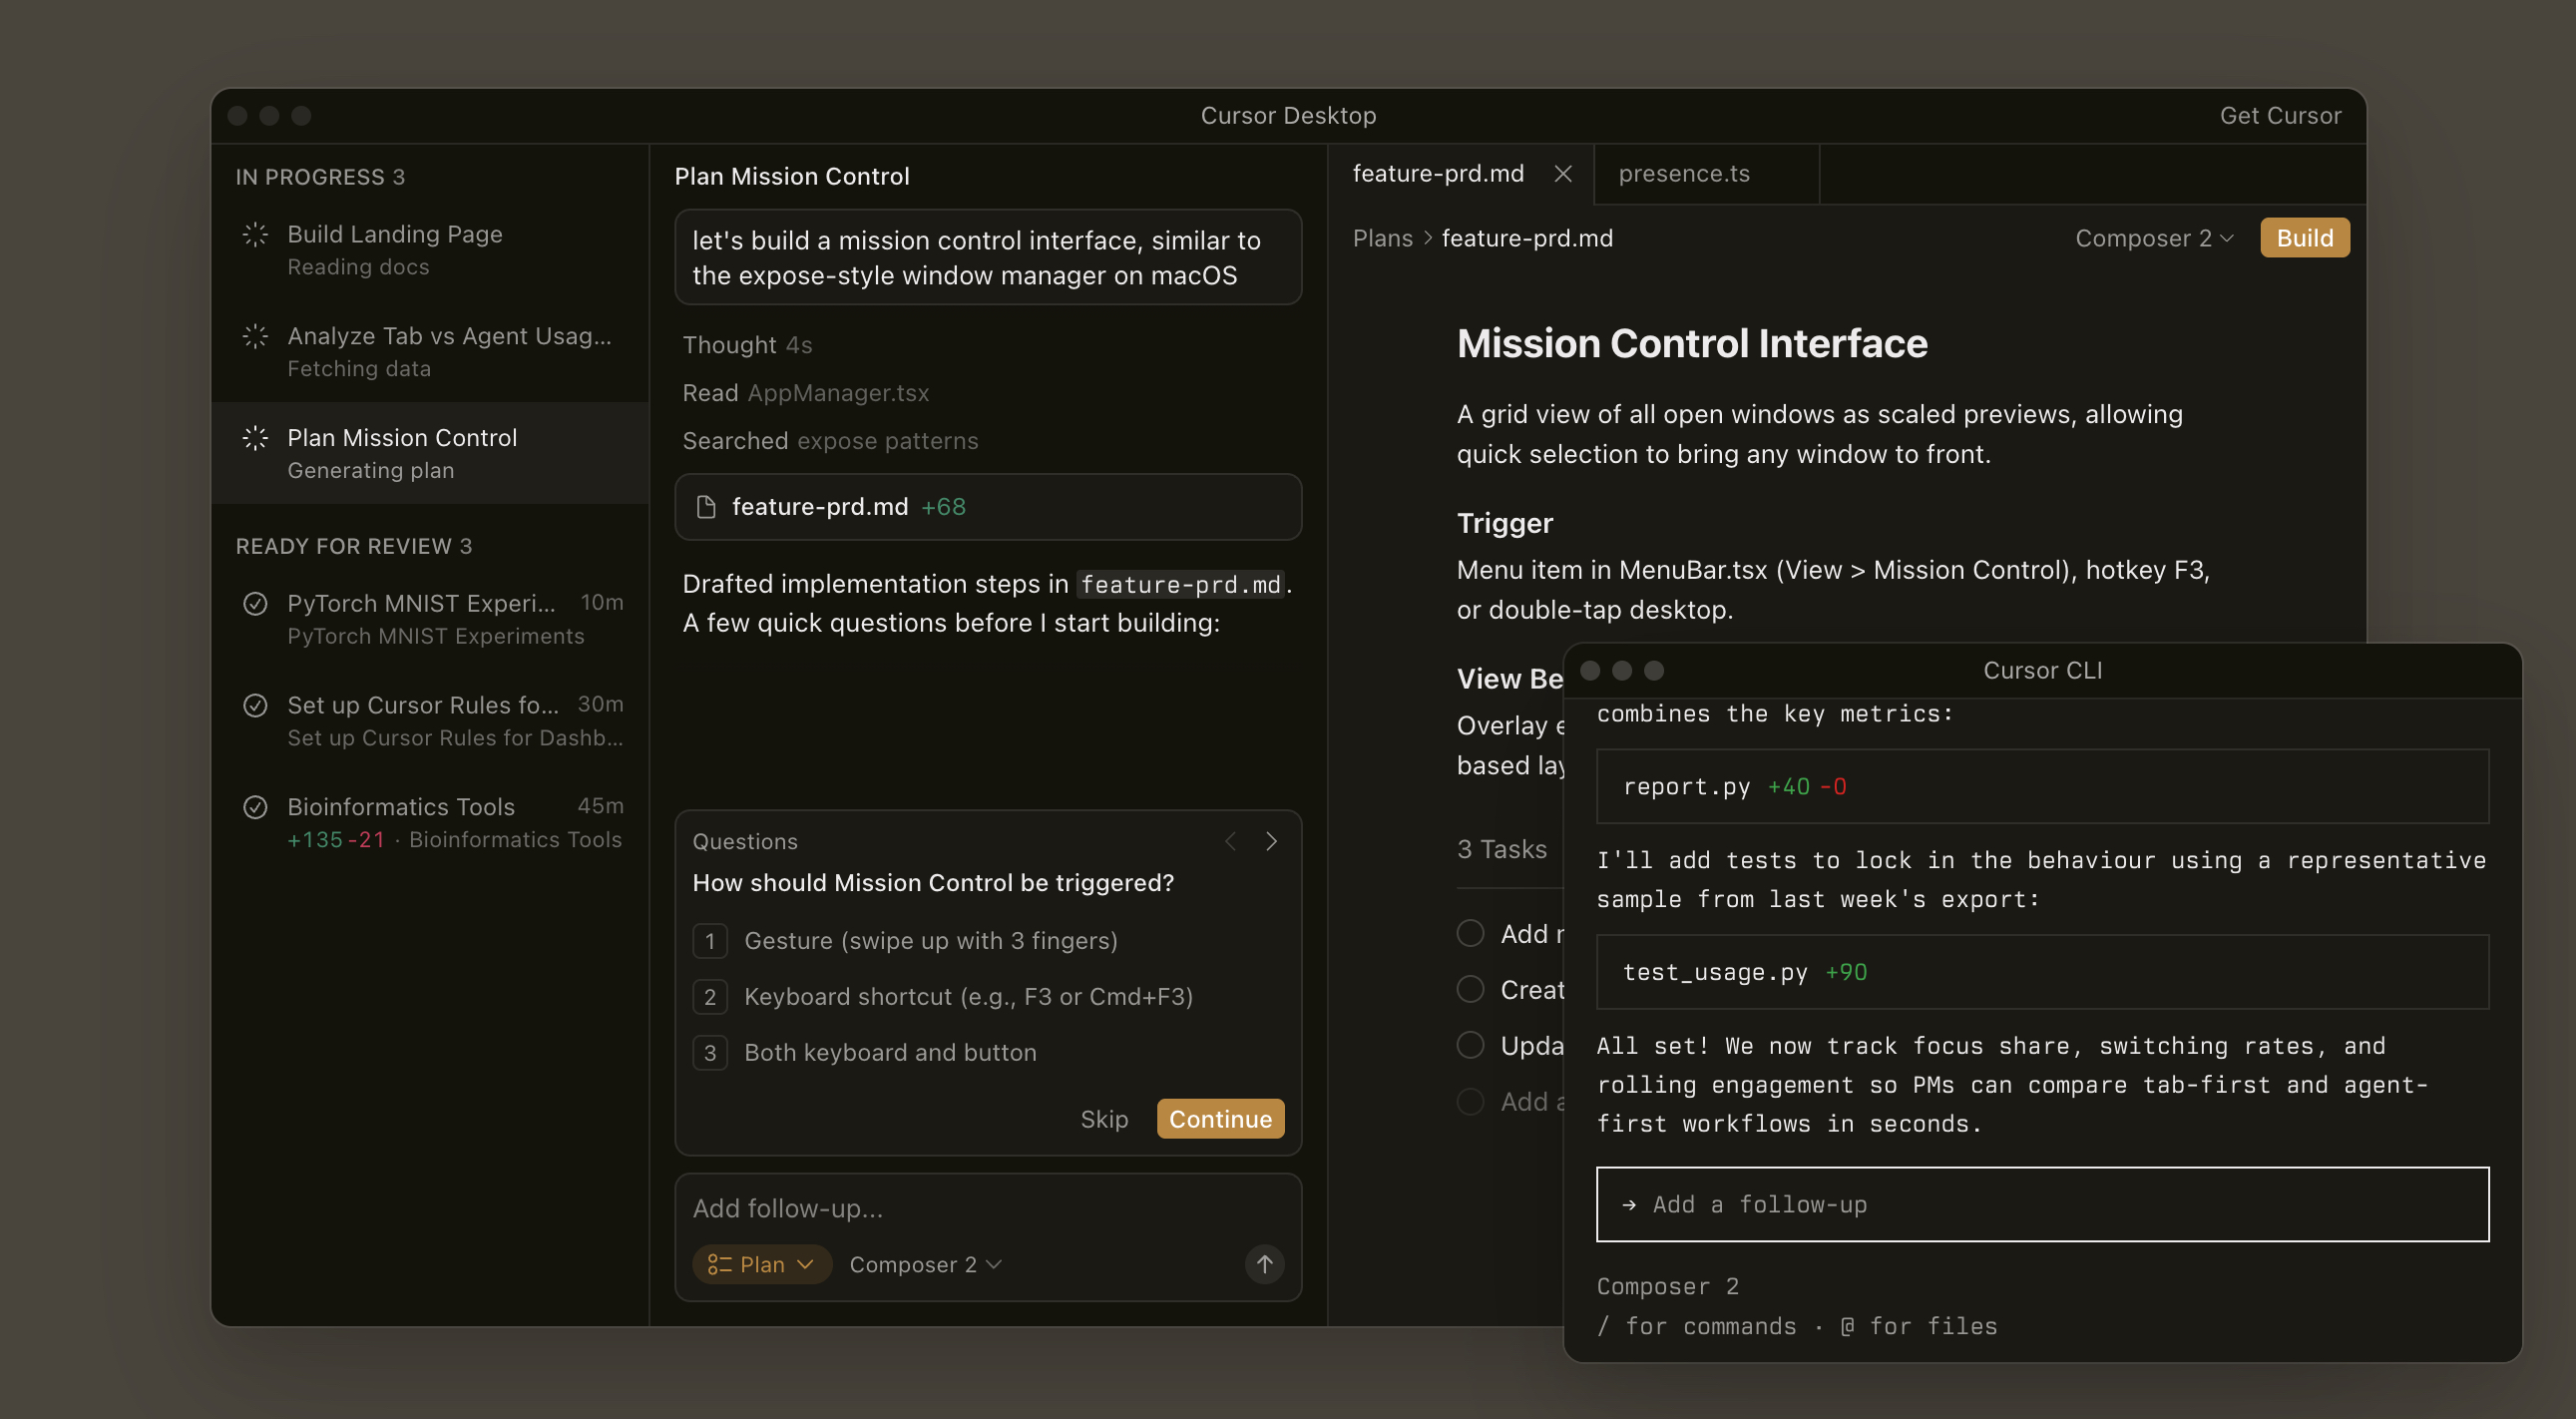Check the 'Upda...' task circle

click(x=1470, y=1045)
